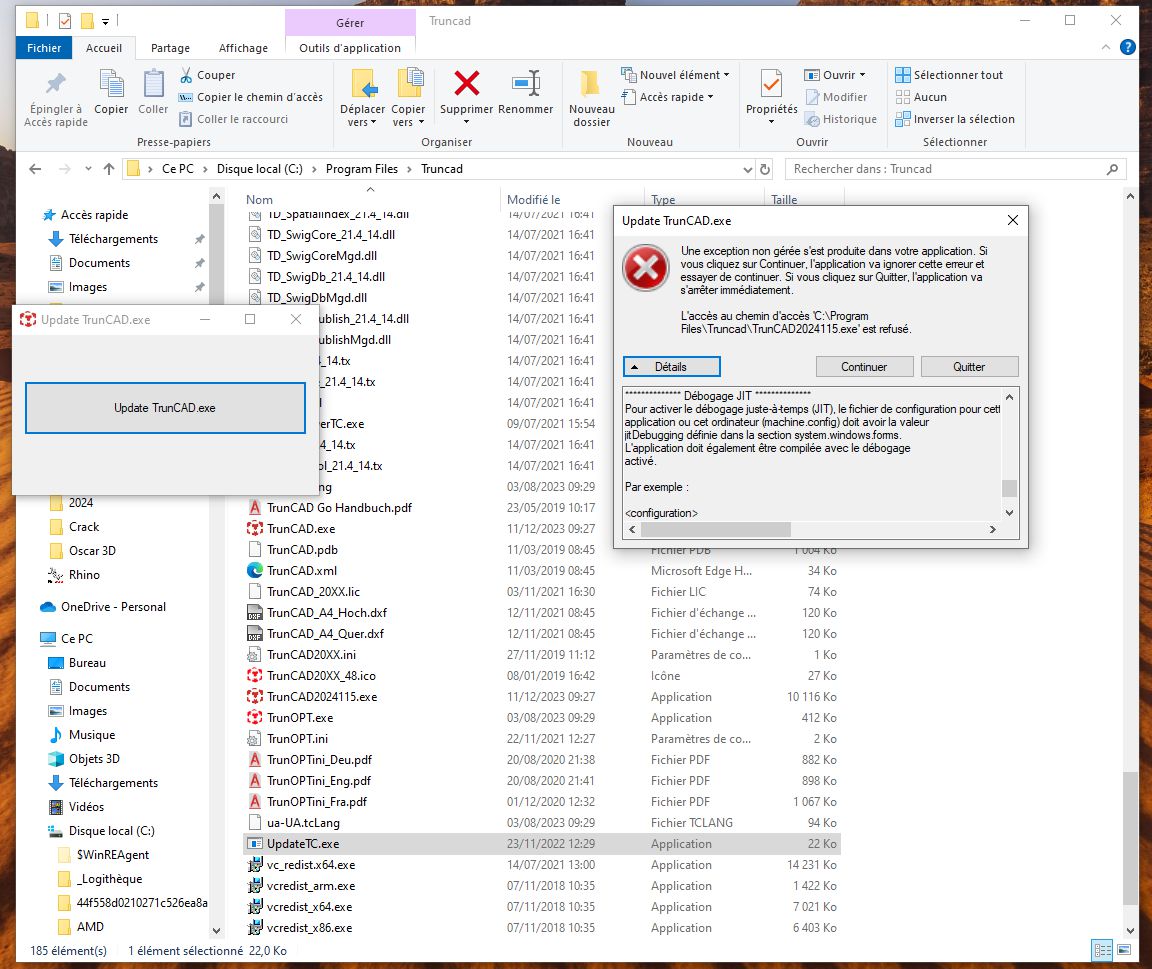Screen dimensions: 1152x969
Task: Open the Fichier tab
Action: (44, 48)
